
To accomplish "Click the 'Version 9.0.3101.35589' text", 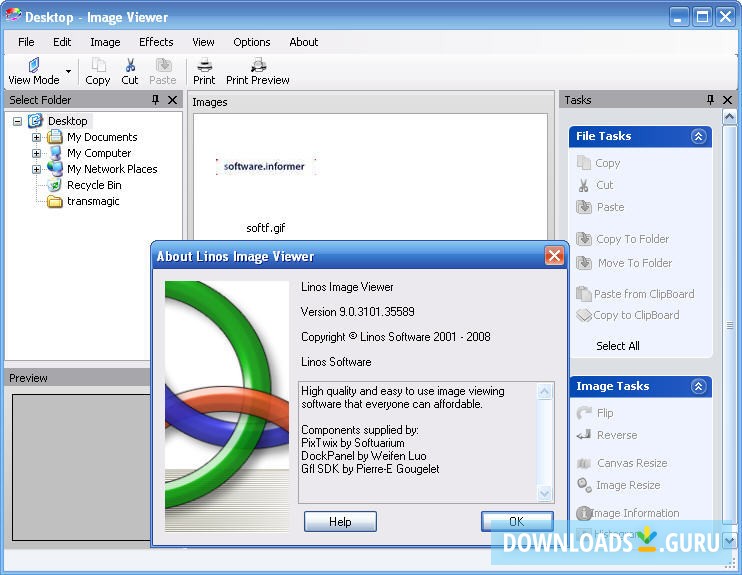I will 358,312.
